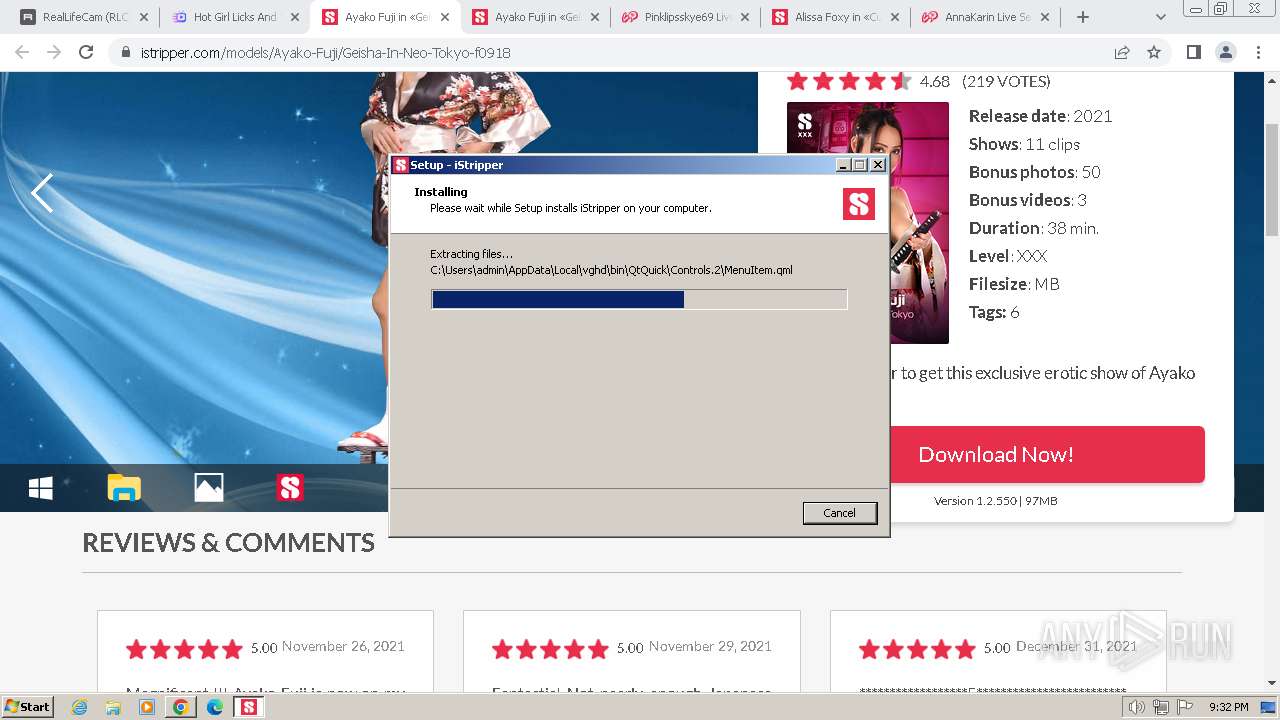The width and height of the screenshot is (1280, 720).
Task: Launch Internet Explorer from taskbar
Action: coord(80,707)
